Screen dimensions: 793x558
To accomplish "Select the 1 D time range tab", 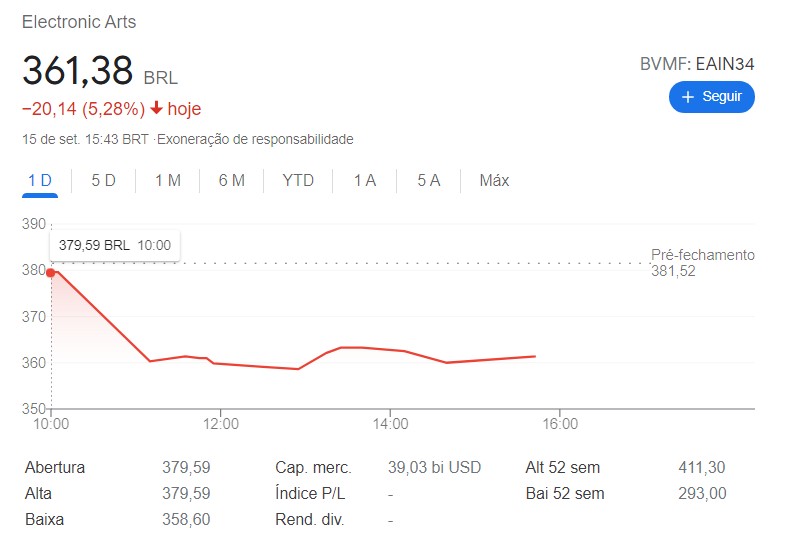I will 40,181.
